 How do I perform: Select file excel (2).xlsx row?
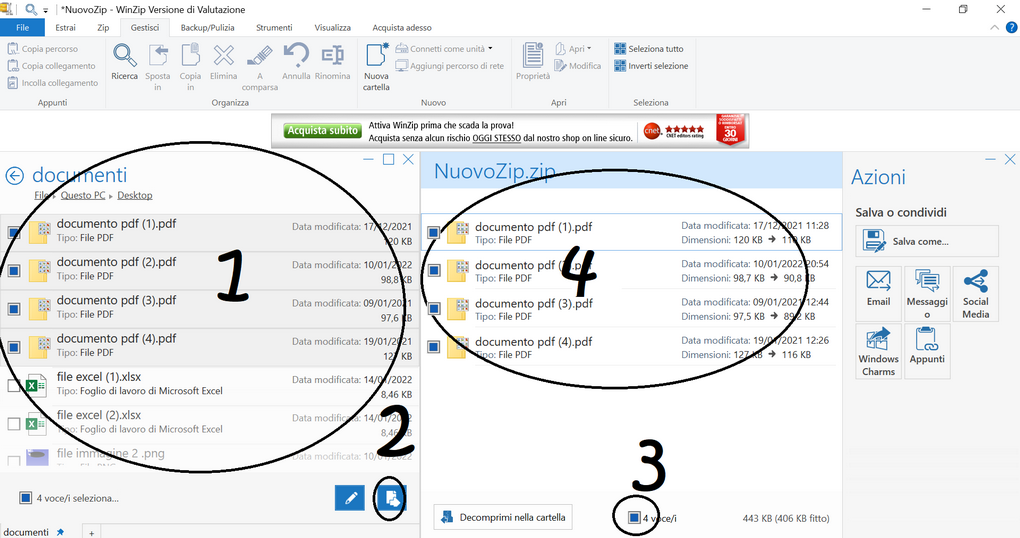[x=209, y=425]
